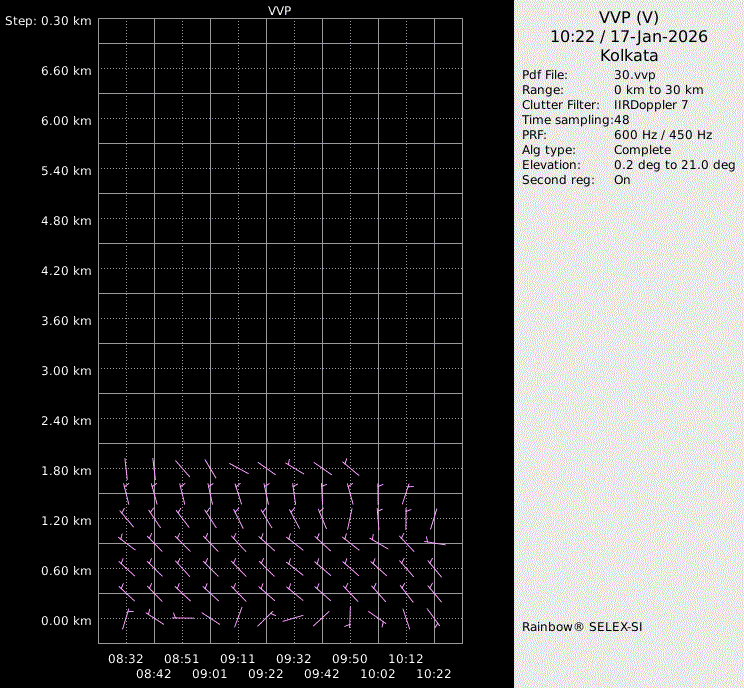Image resolution: width=744 pixels, height=688 pixels.
Task: Click the 10:22 / 17-Jan-2026 timestamp
Action: tap(628, 36)
